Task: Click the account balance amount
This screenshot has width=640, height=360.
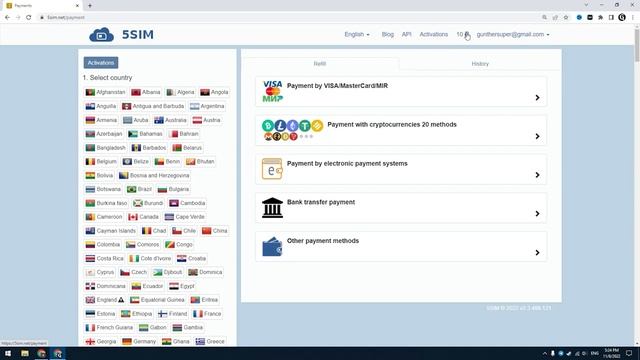Action: click(463, 35)
